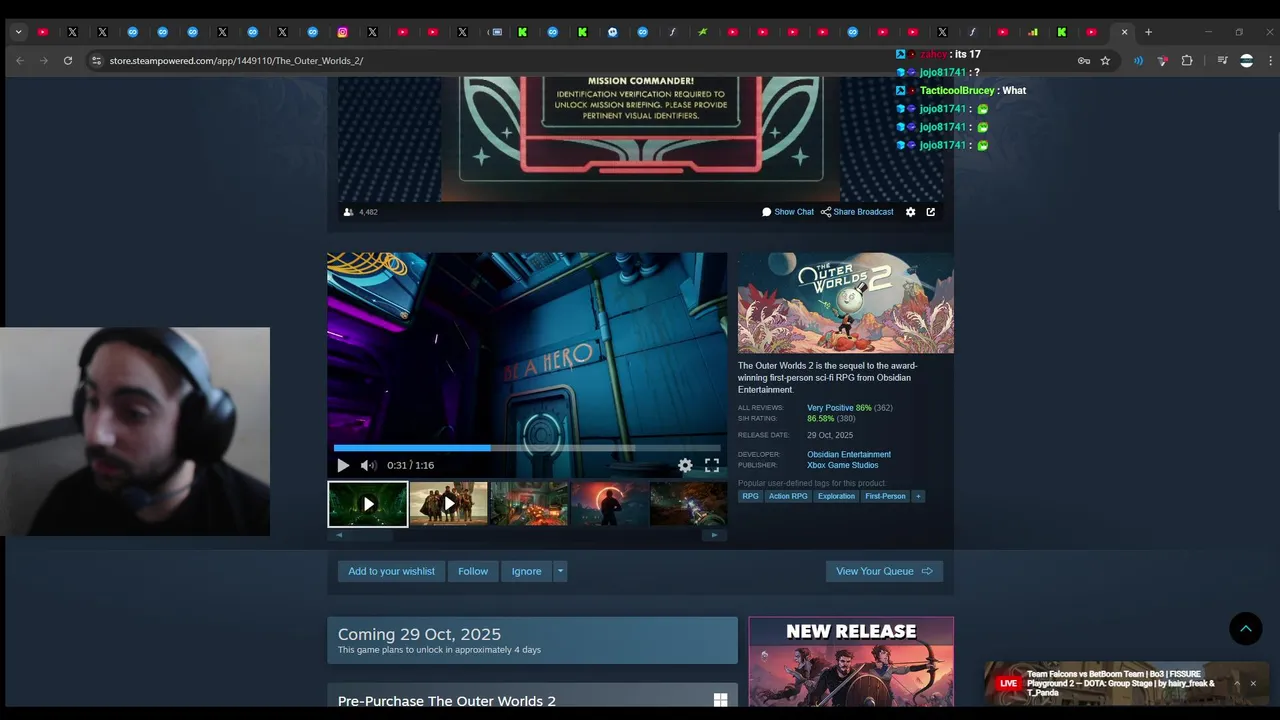Go back in browser history
Screen dimensions: 1280x720
(20, 61)
